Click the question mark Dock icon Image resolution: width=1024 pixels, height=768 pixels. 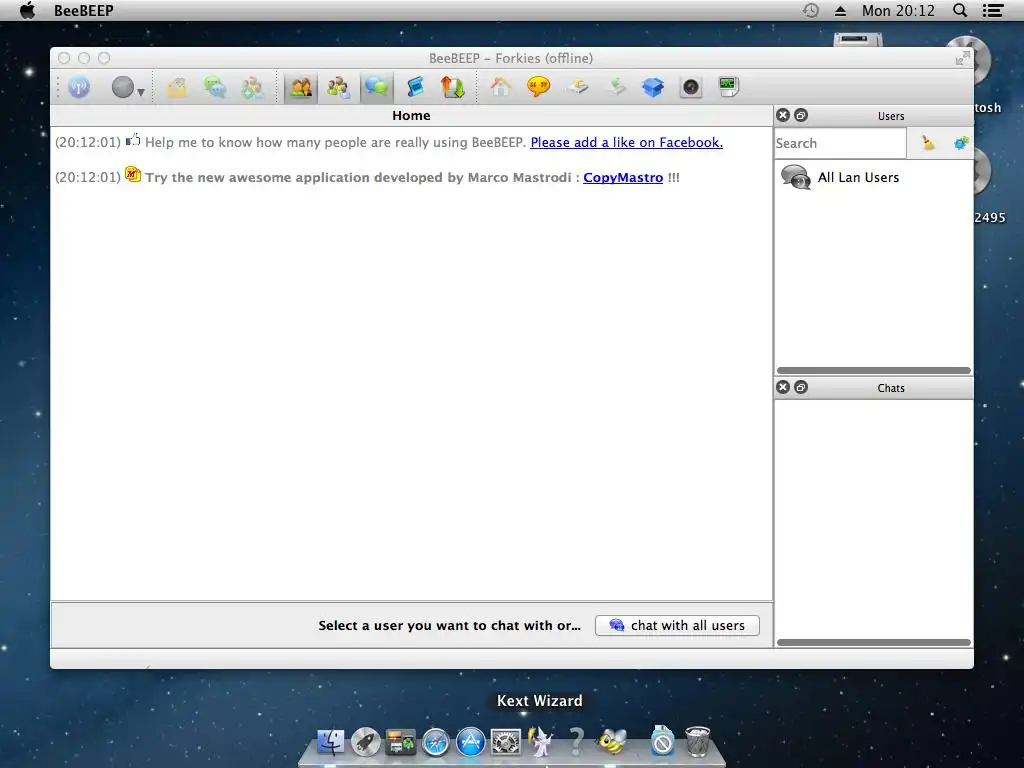[576, 742]
